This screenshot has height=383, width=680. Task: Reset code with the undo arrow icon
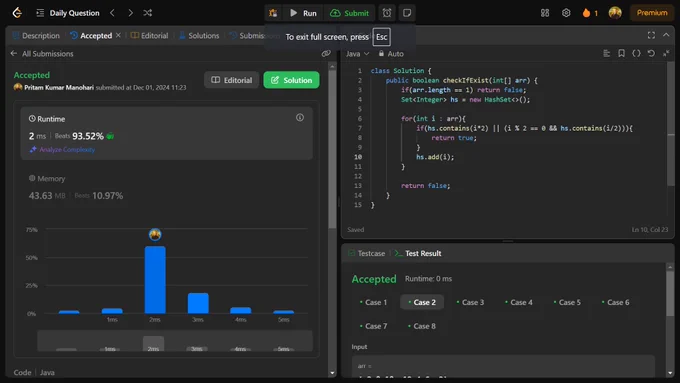(651, 53)
